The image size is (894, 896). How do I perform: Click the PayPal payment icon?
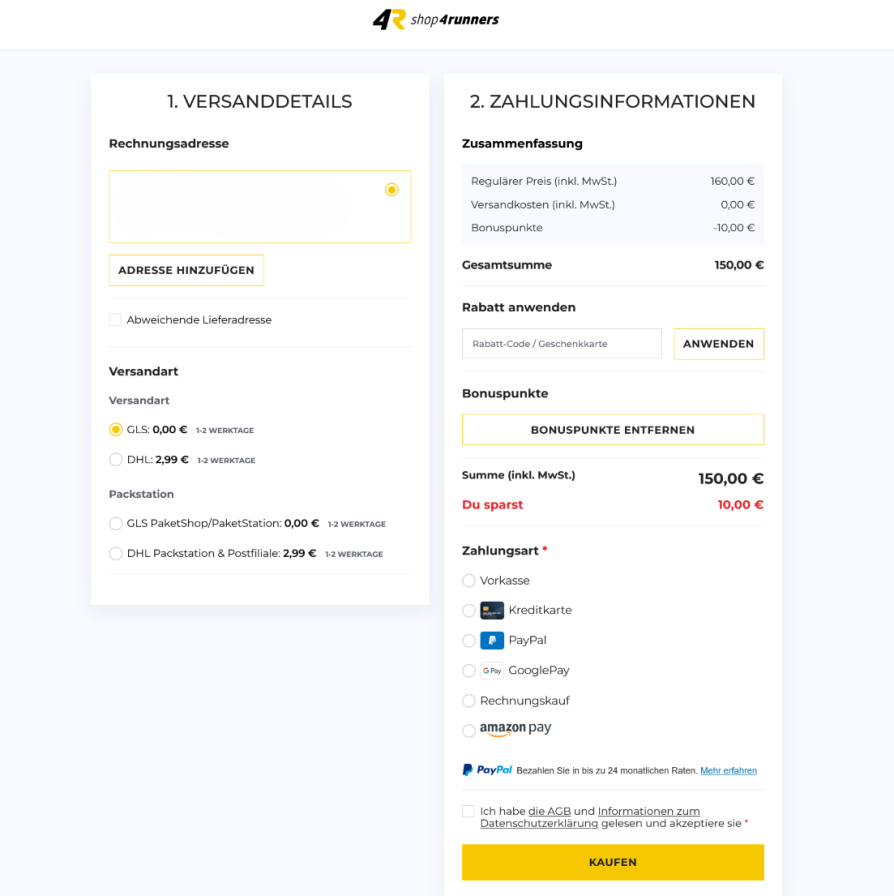point(492,641)
